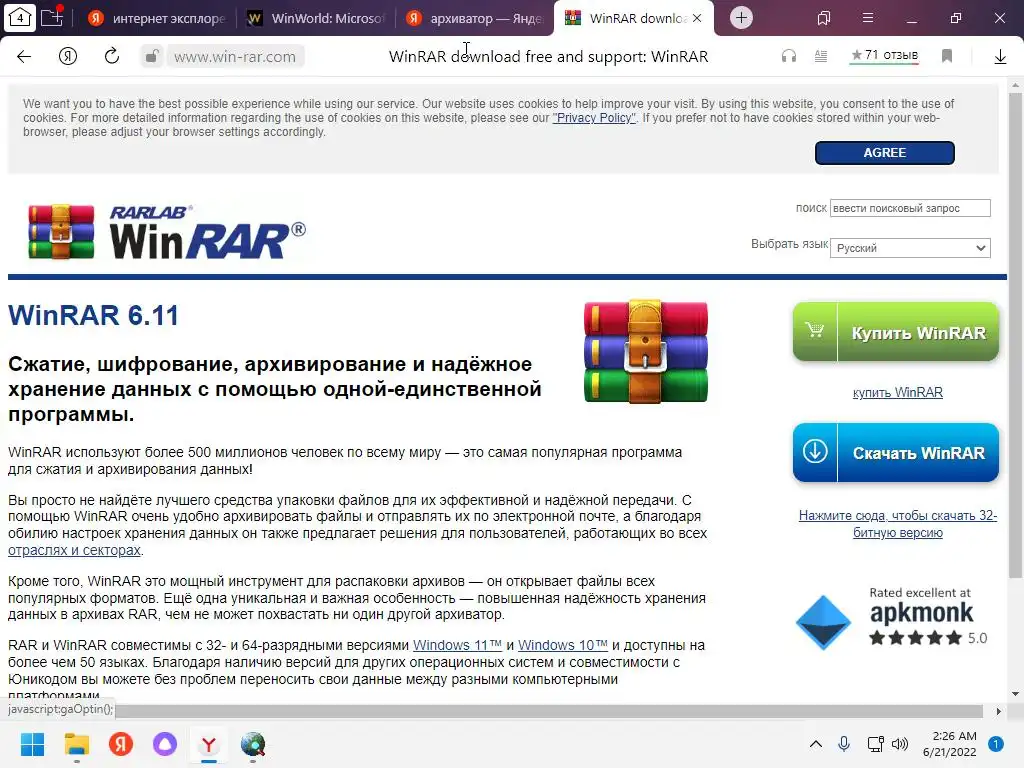Open the globe taskbar icon

253,744
